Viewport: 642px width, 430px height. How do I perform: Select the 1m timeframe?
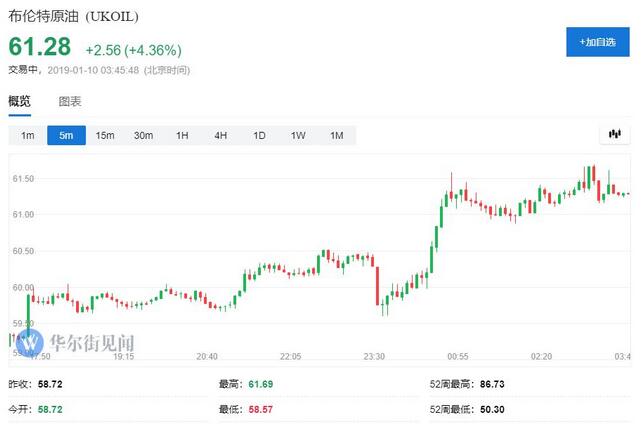click(28, 135)
